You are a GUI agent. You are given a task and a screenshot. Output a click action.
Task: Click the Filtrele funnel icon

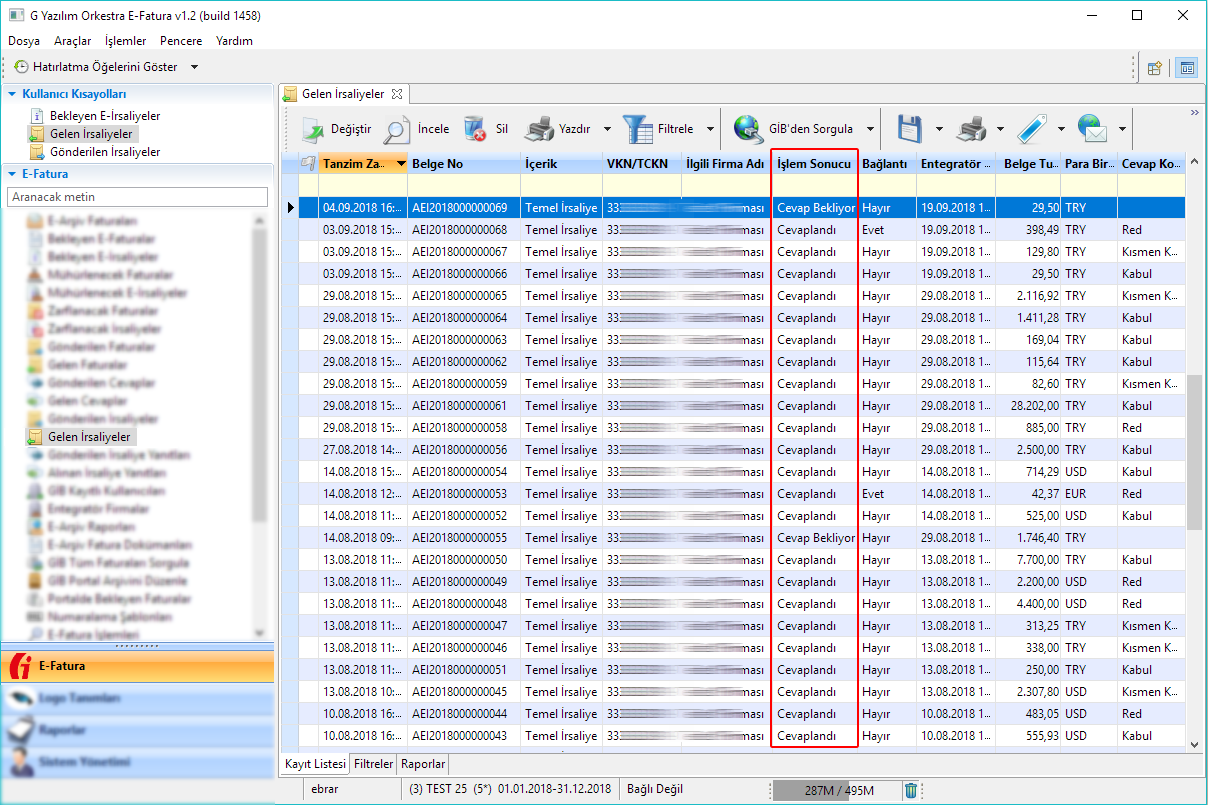pyautogui.click(x=637, y=129)
